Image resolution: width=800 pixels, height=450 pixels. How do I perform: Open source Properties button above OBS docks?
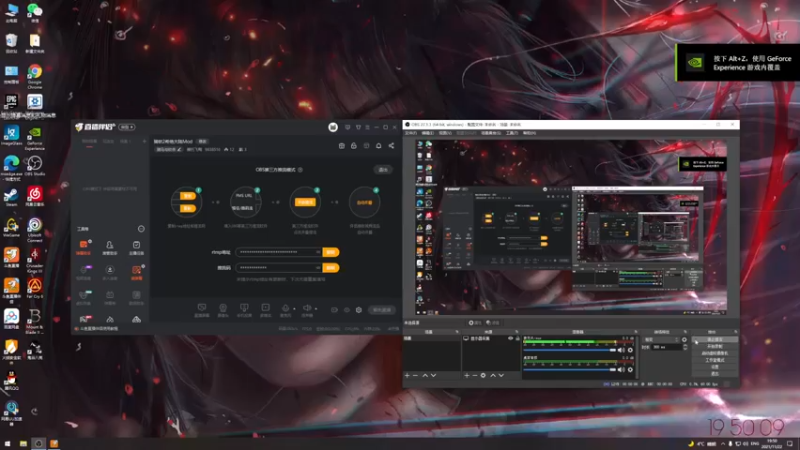475,322
